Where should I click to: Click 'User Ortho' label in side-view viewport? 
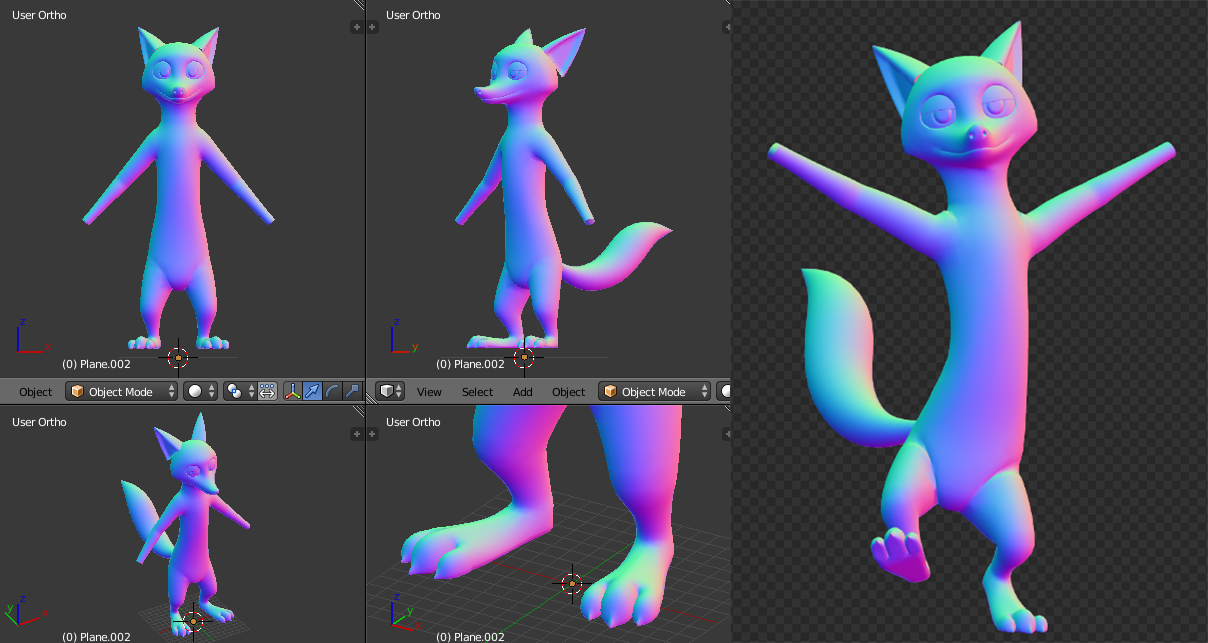[413, 15]
